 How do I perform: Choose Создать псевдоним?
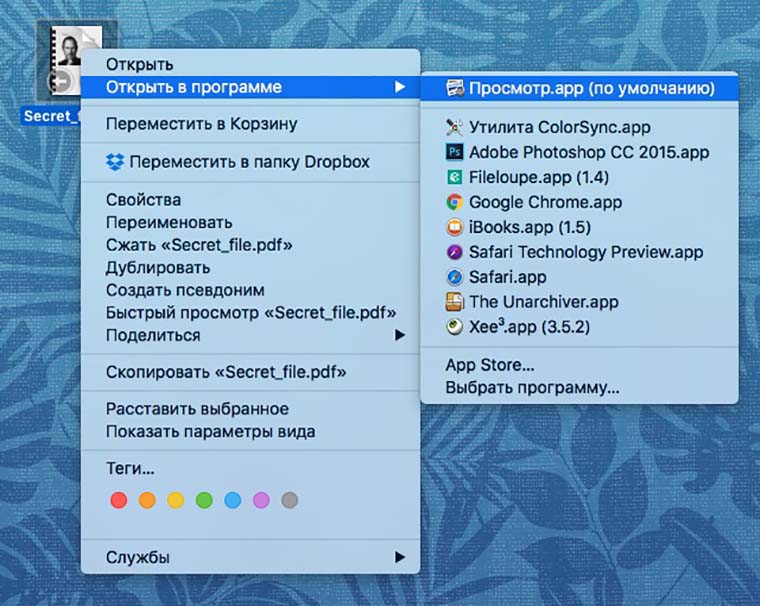(x=251, y=290)
